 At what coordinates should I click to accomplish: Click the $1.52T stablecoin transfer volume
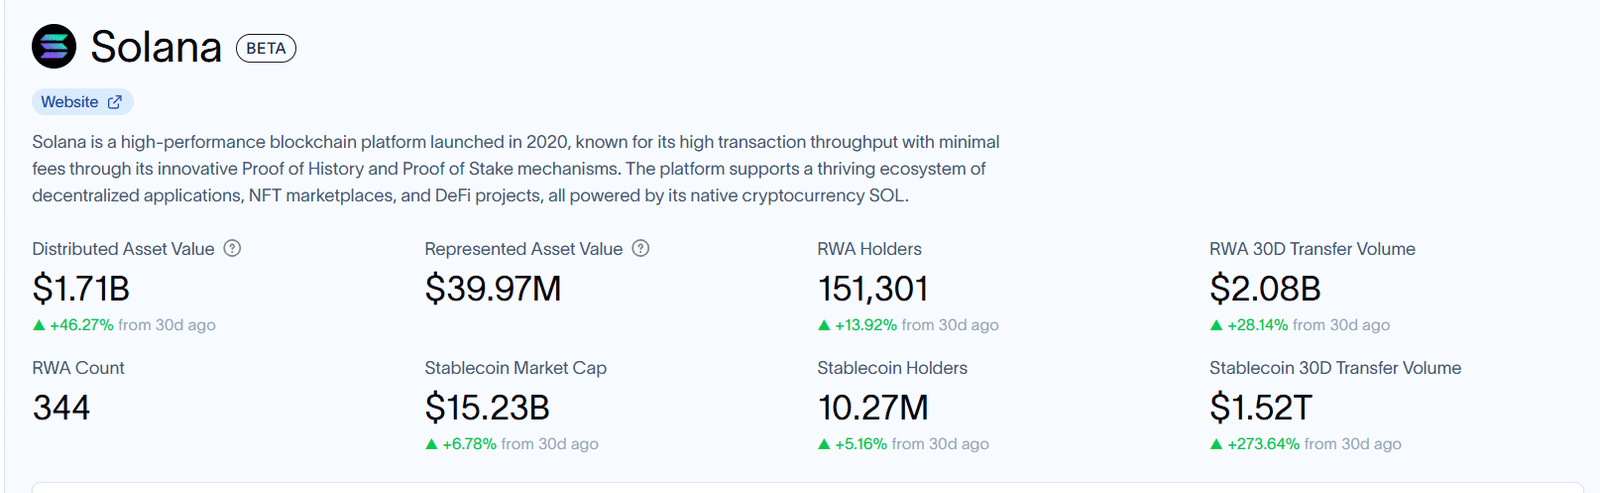[1260, 408]
